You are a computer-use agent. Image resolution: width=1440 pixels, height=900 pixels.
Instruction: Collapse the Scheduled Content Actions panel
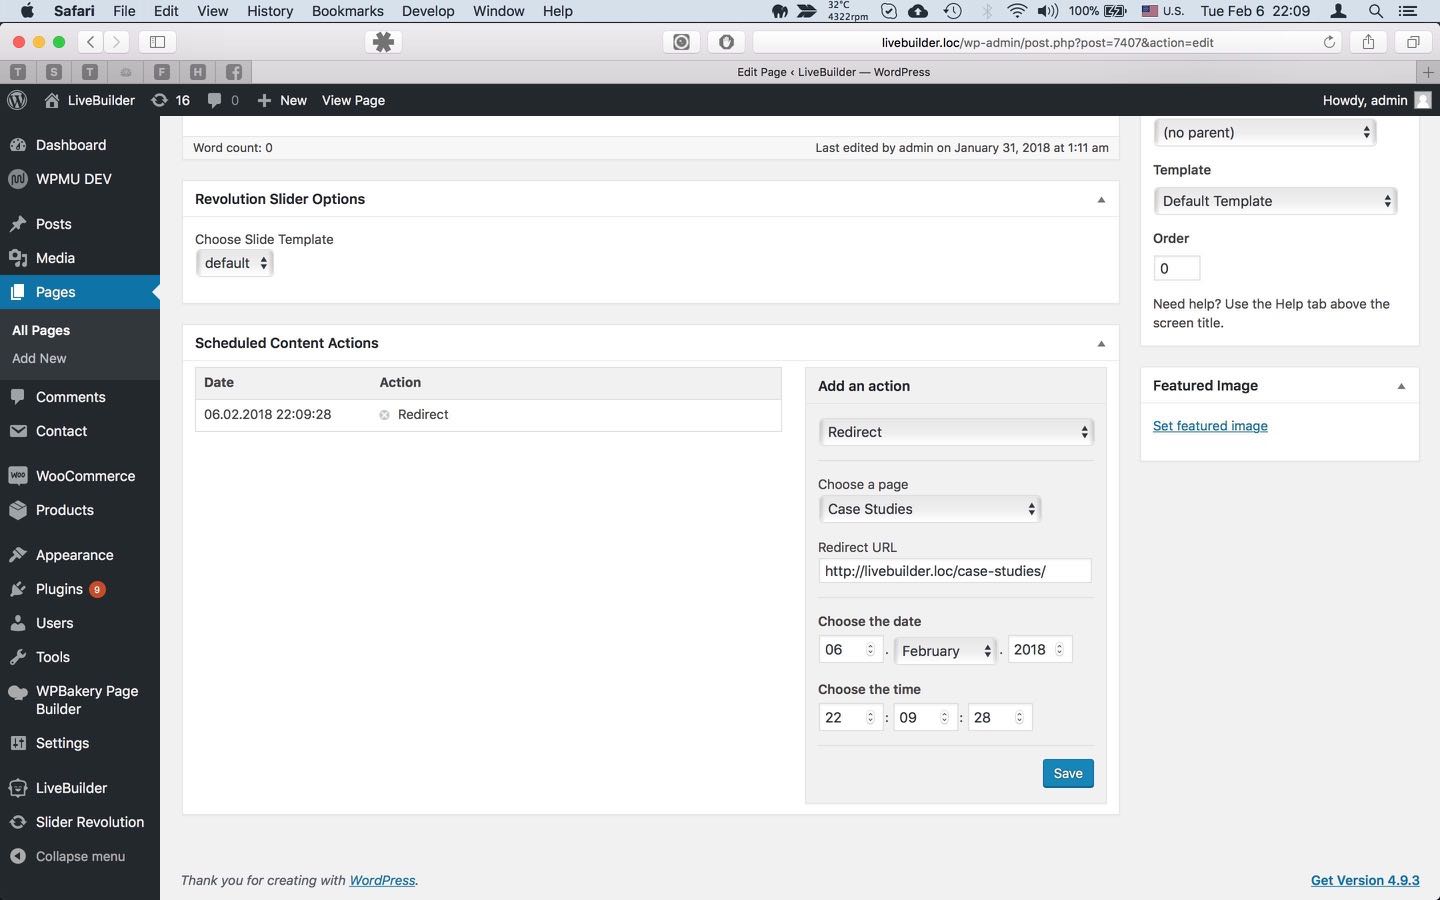coord(1101,343)
